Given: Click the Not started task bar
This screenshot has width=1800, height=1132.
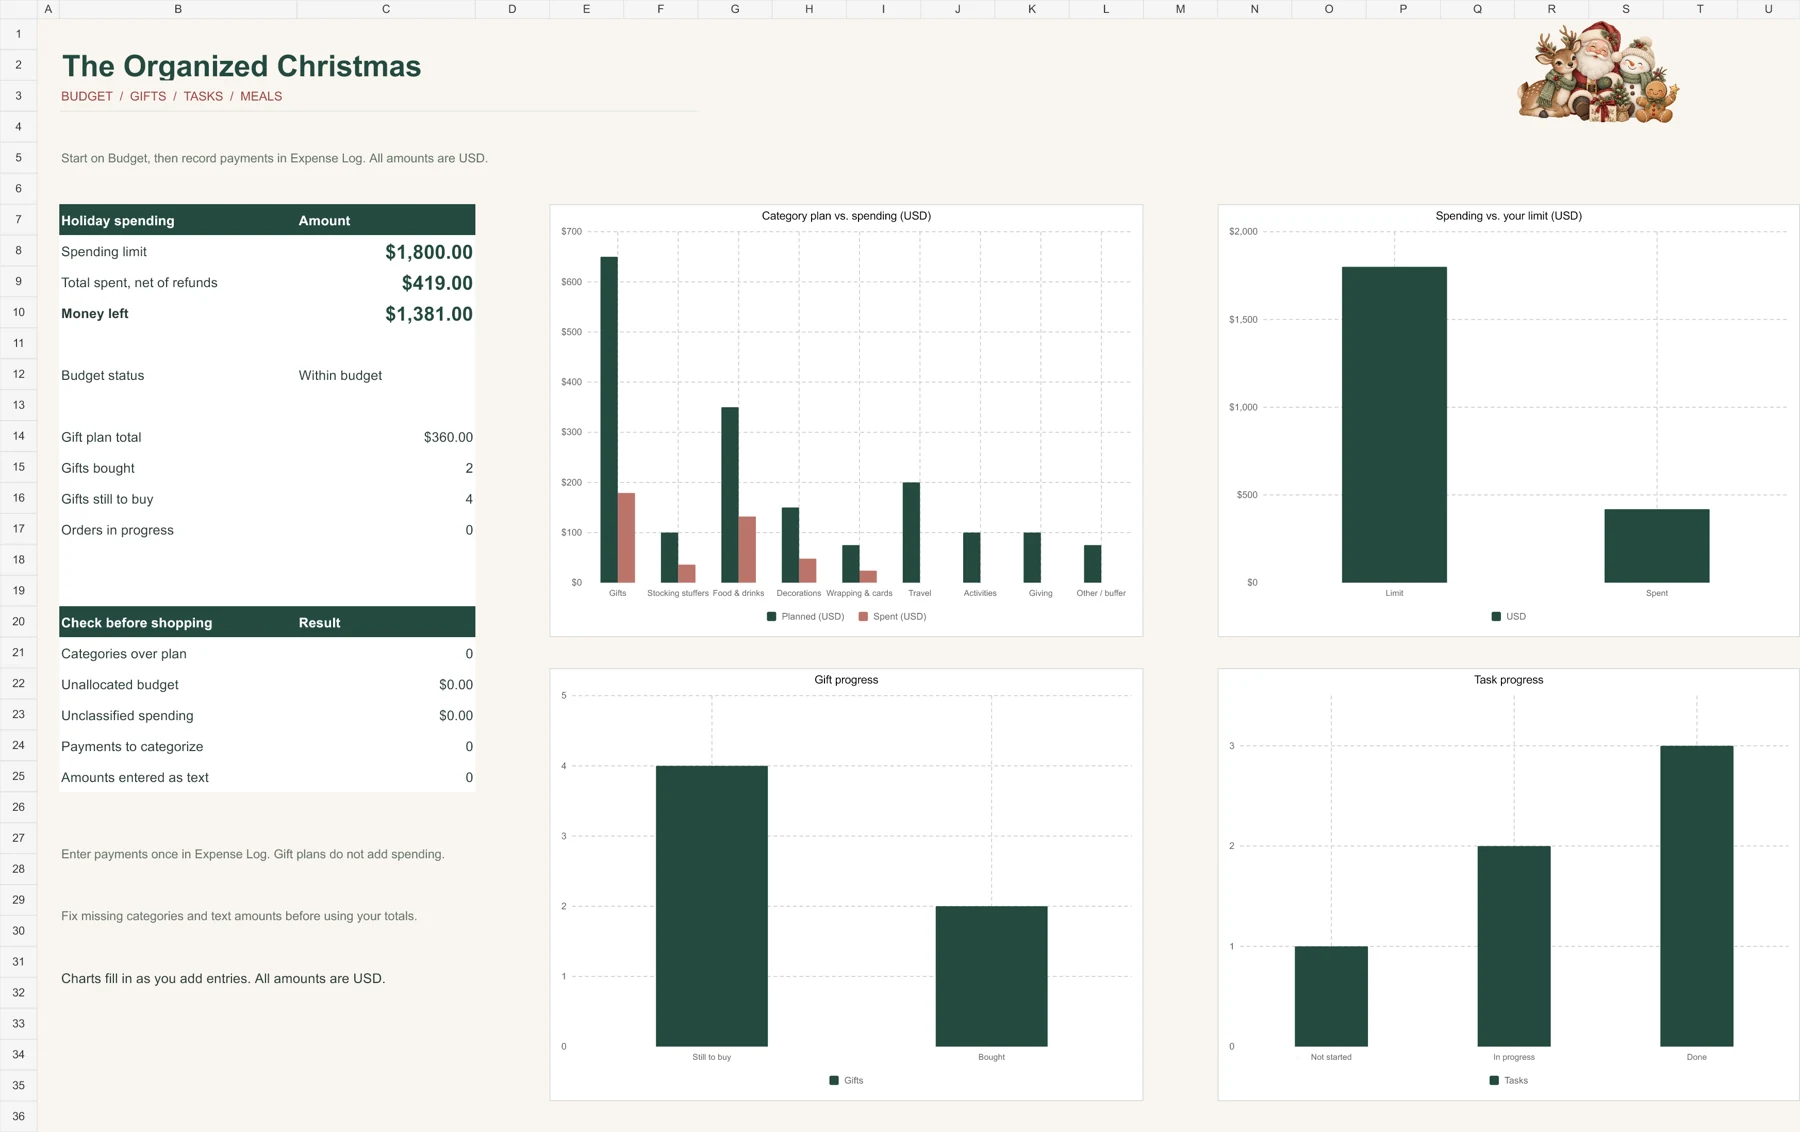Looking at the screenshot, I should click(1331, 996).
